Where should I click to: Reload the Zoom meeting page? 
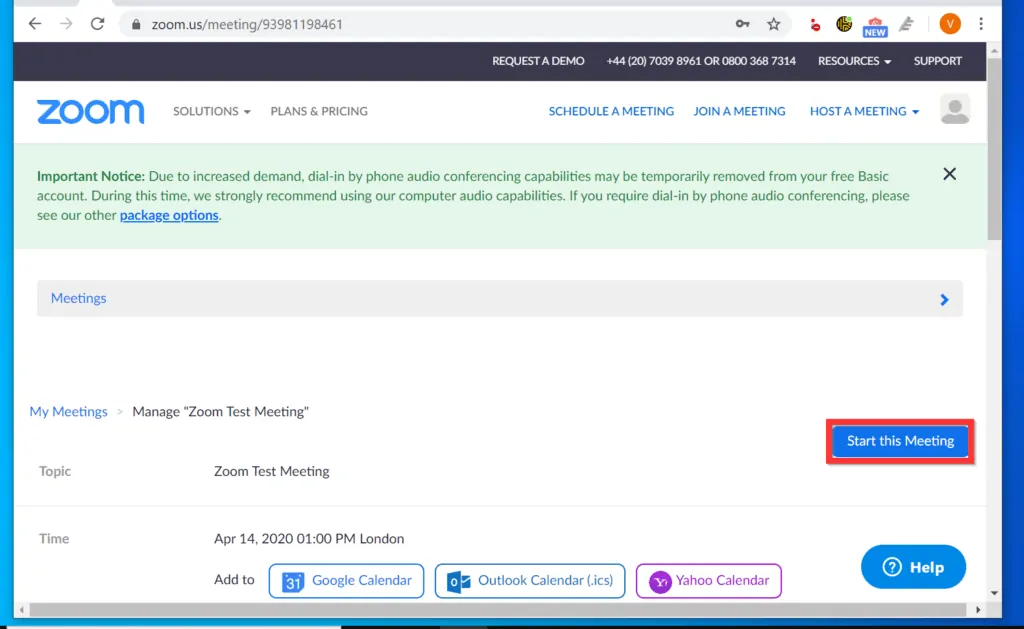tap(97, 24)
